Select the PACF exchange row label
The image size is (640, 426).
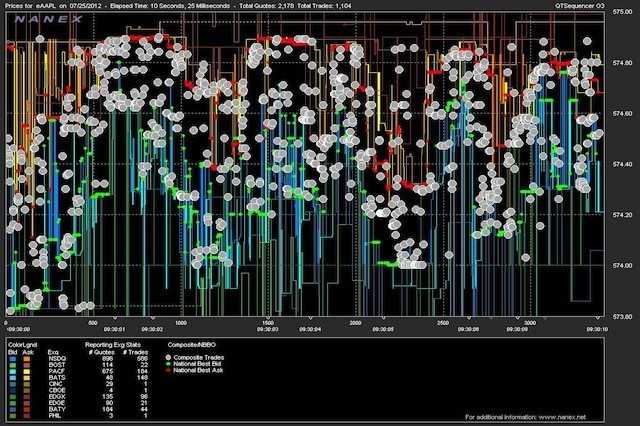click(57, 371)
